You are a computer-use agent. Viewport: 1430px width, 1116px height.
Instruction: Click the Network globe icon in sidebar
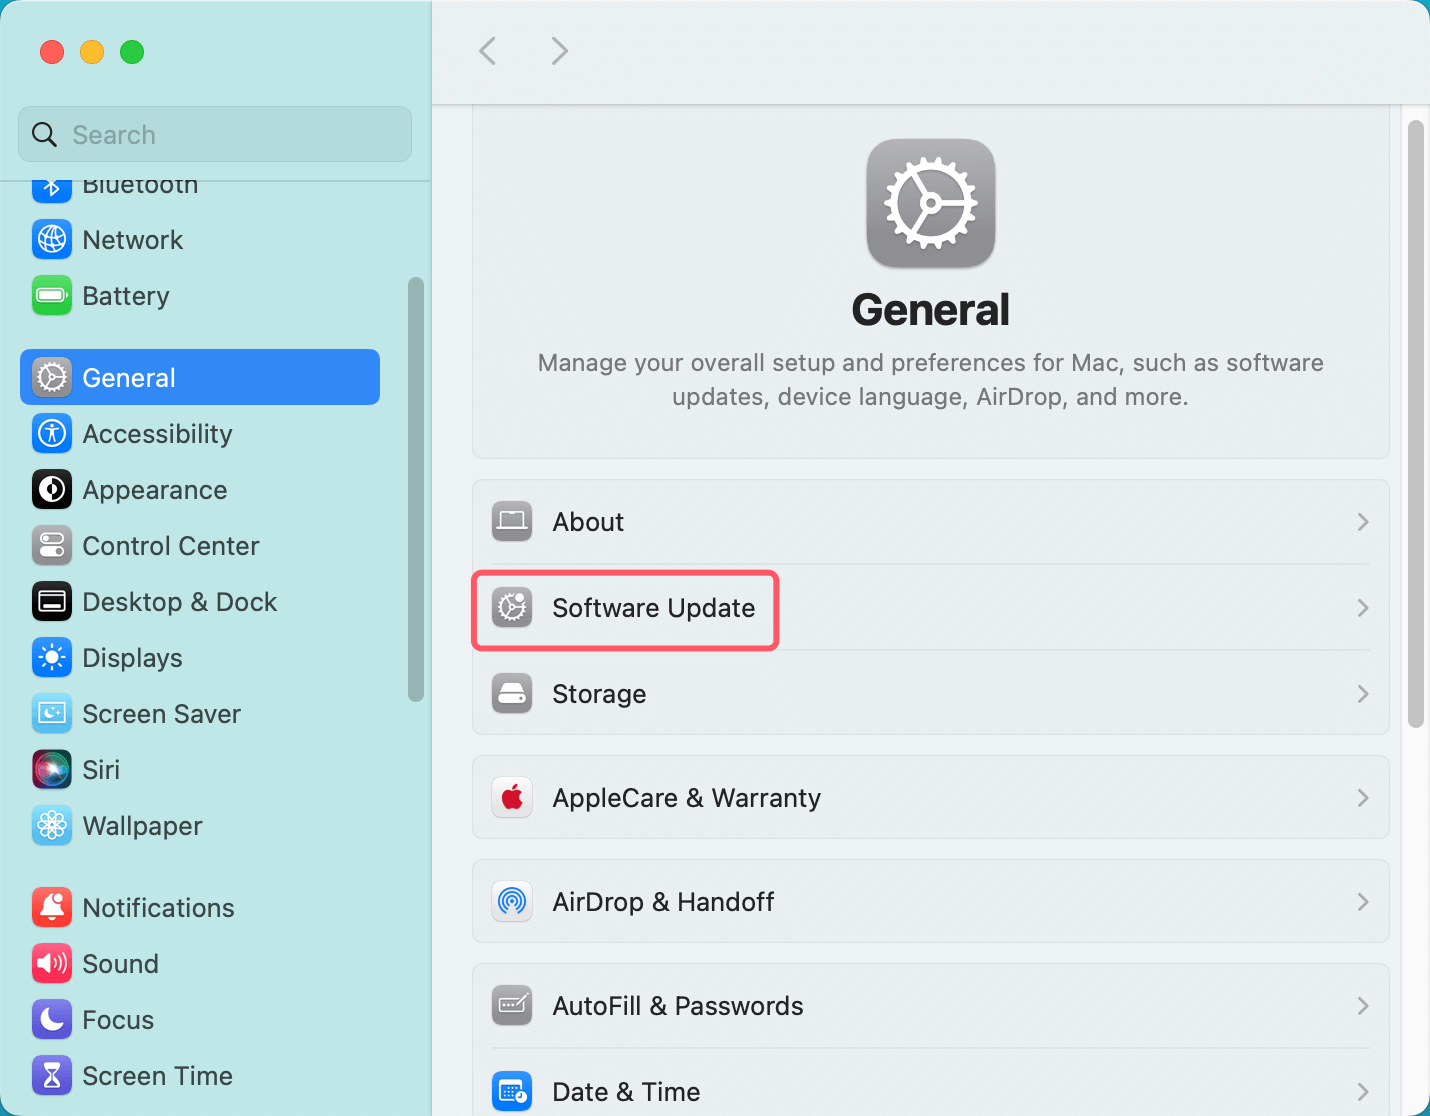[x=52, y=240]
